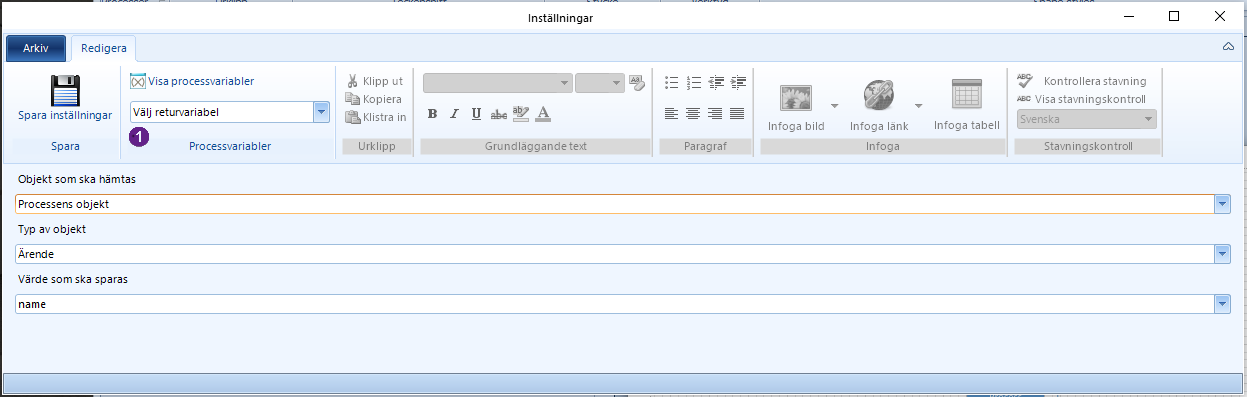
Task: Click Kontrollera stavning
Action: [1082, 81]
